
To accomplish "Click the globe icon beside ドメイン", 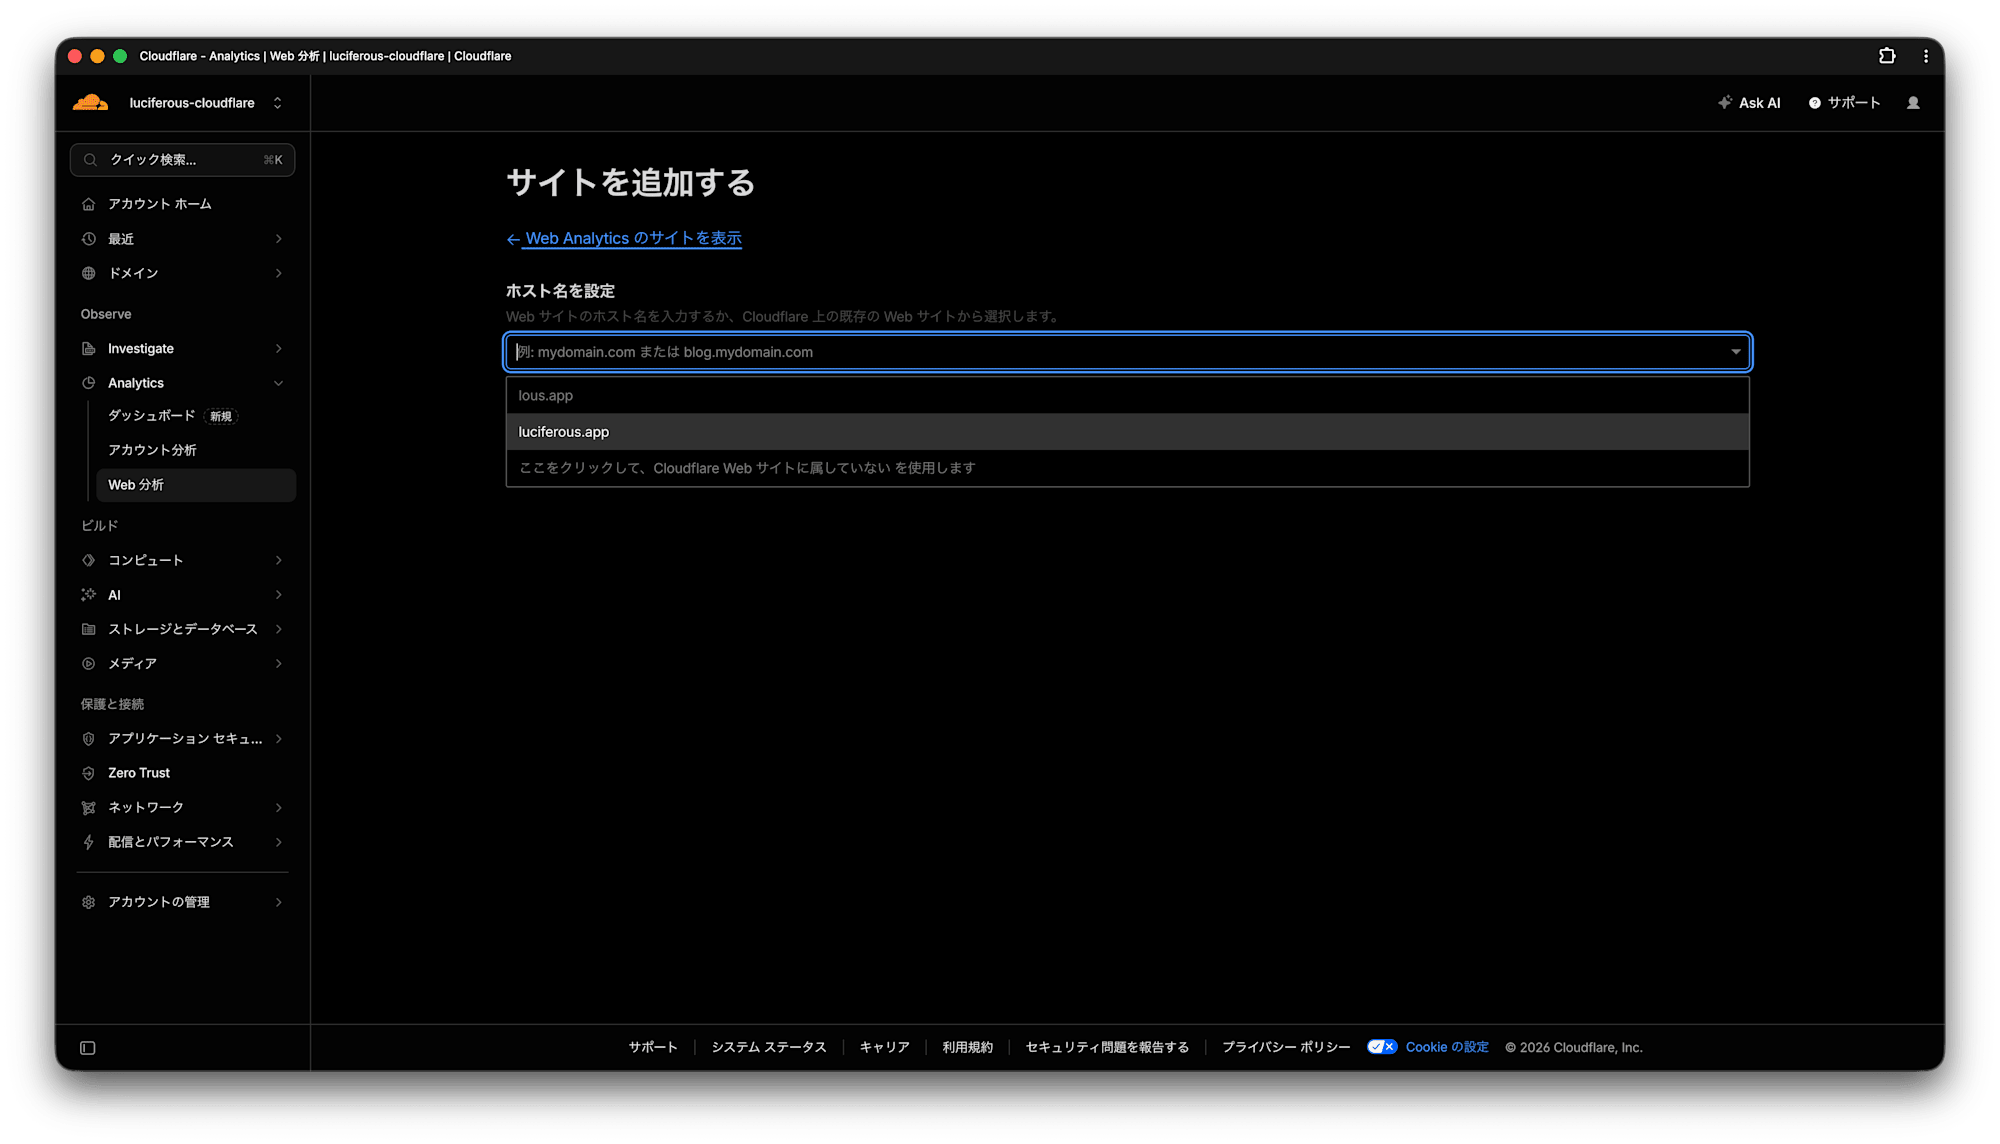I will [x=89, y=273].
